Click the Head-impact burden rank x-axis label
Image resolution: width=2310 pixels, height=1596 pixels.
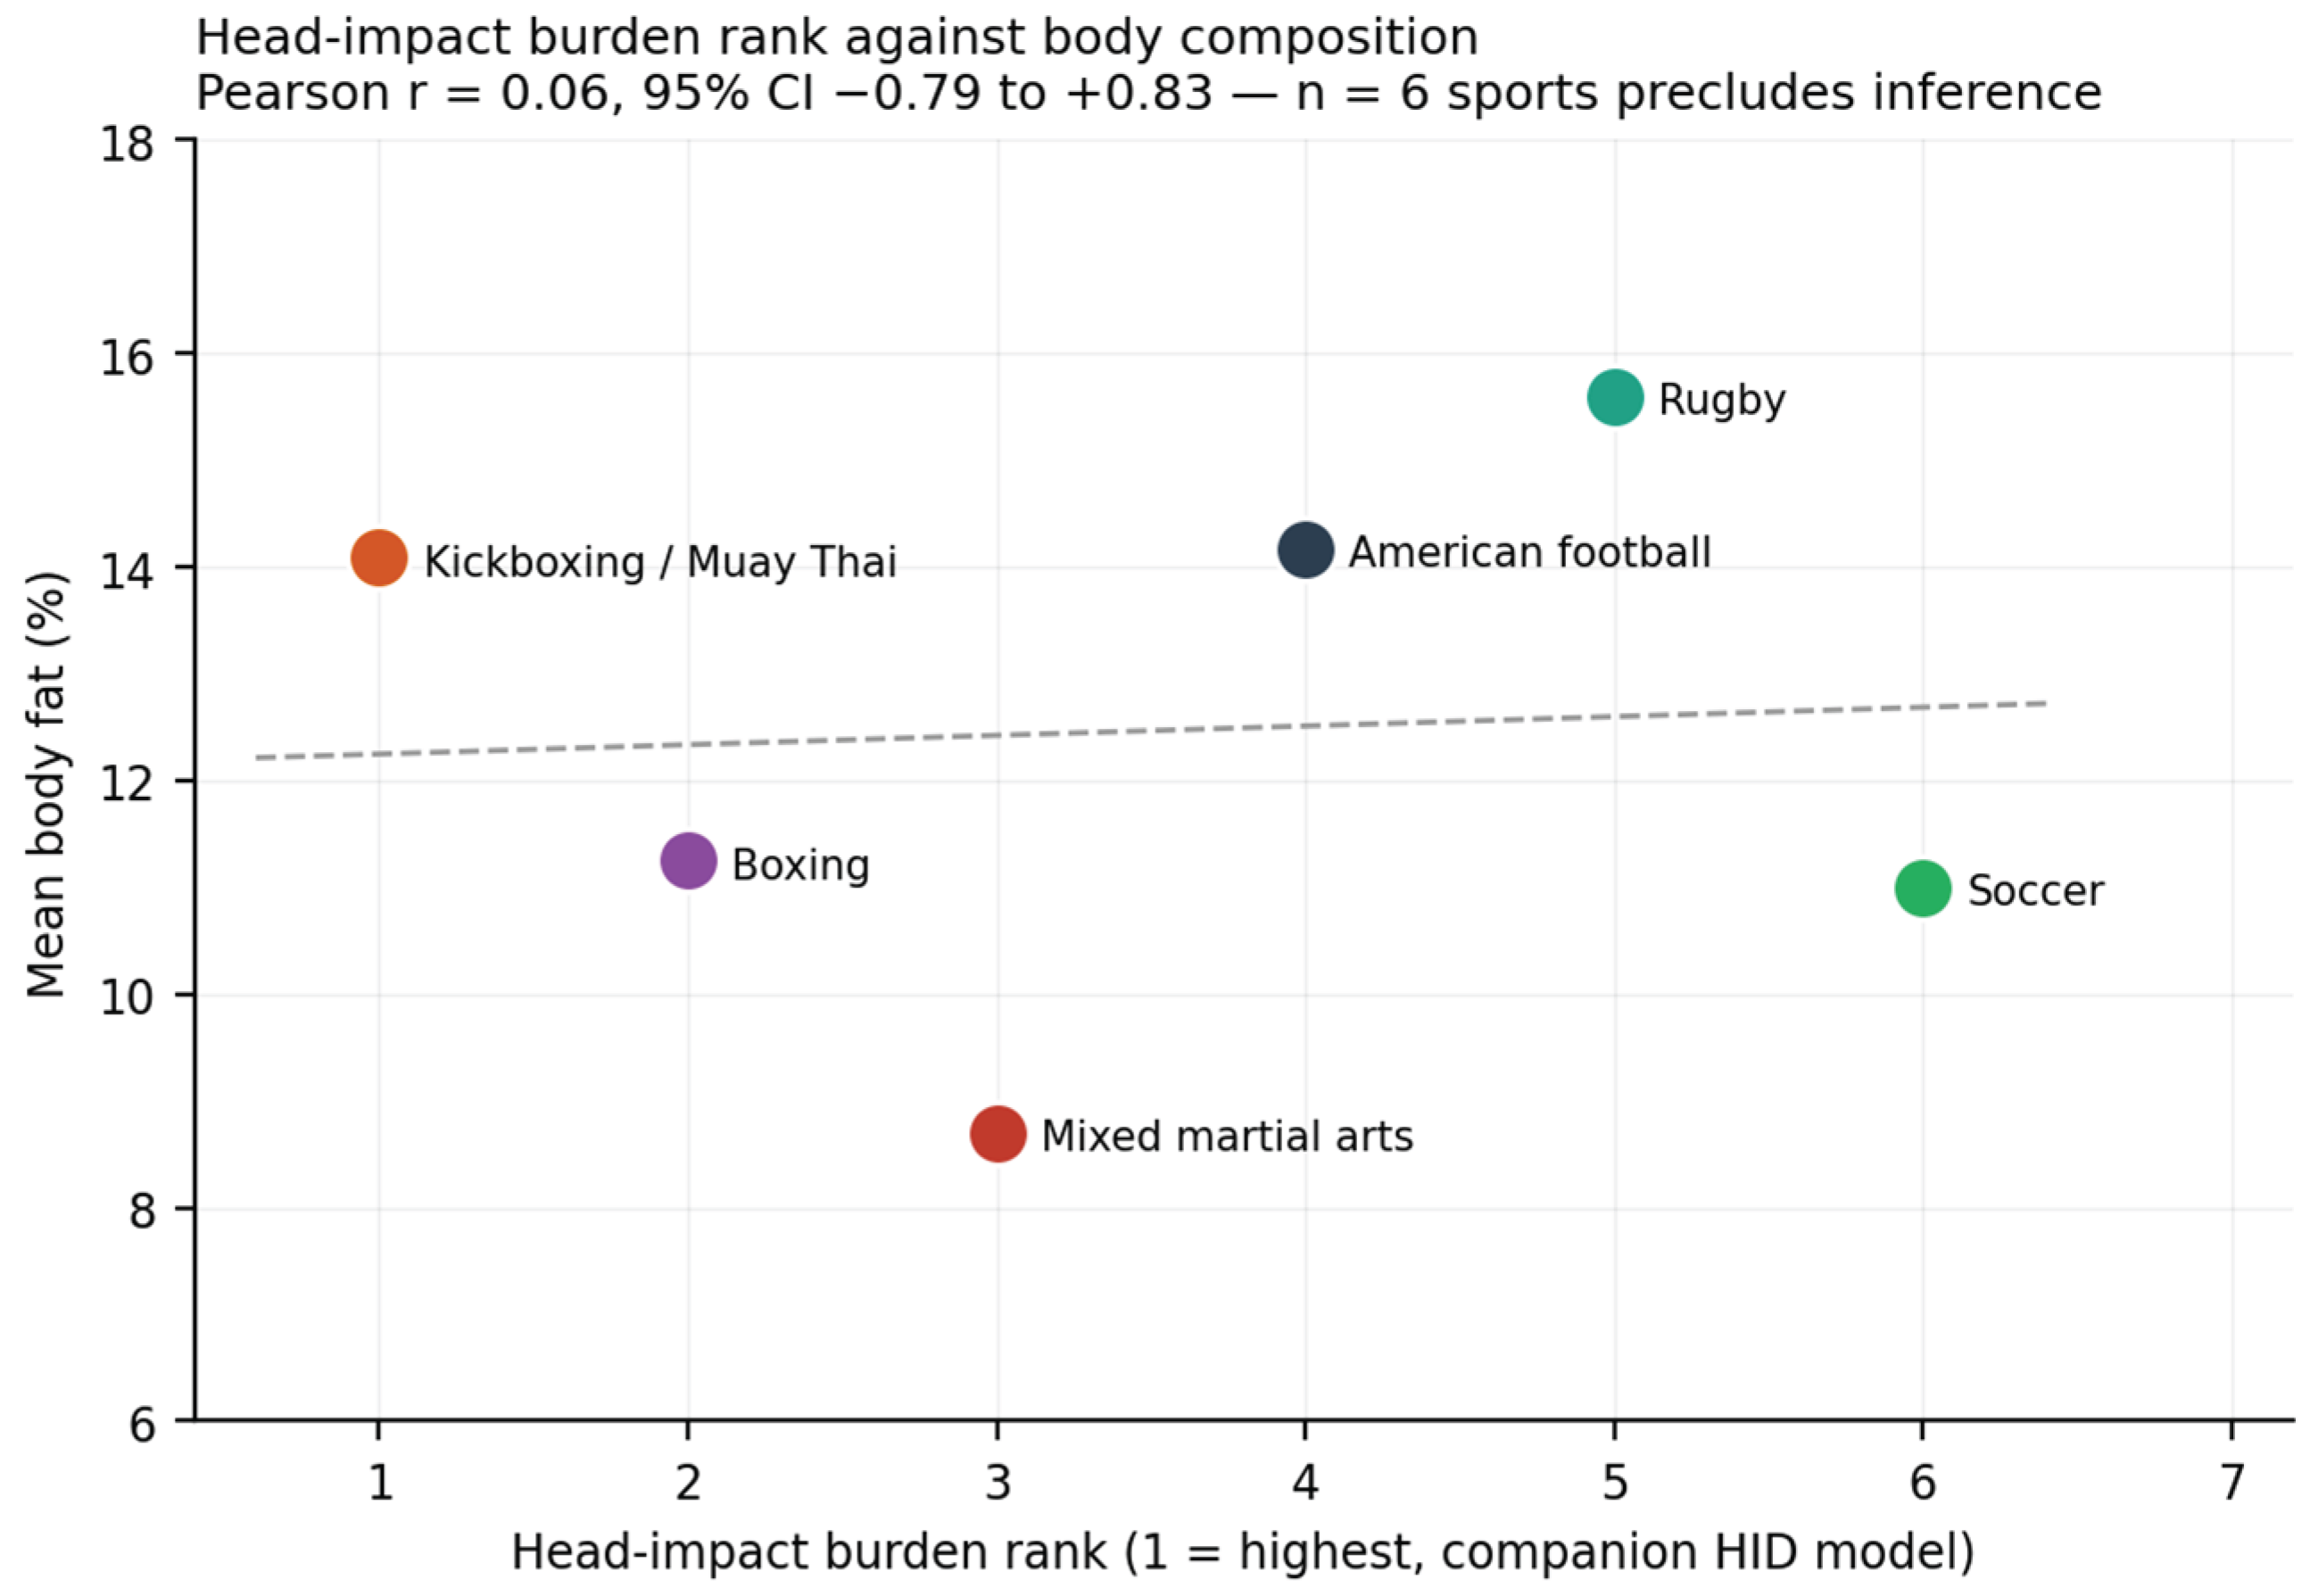click(1243, 1553)
